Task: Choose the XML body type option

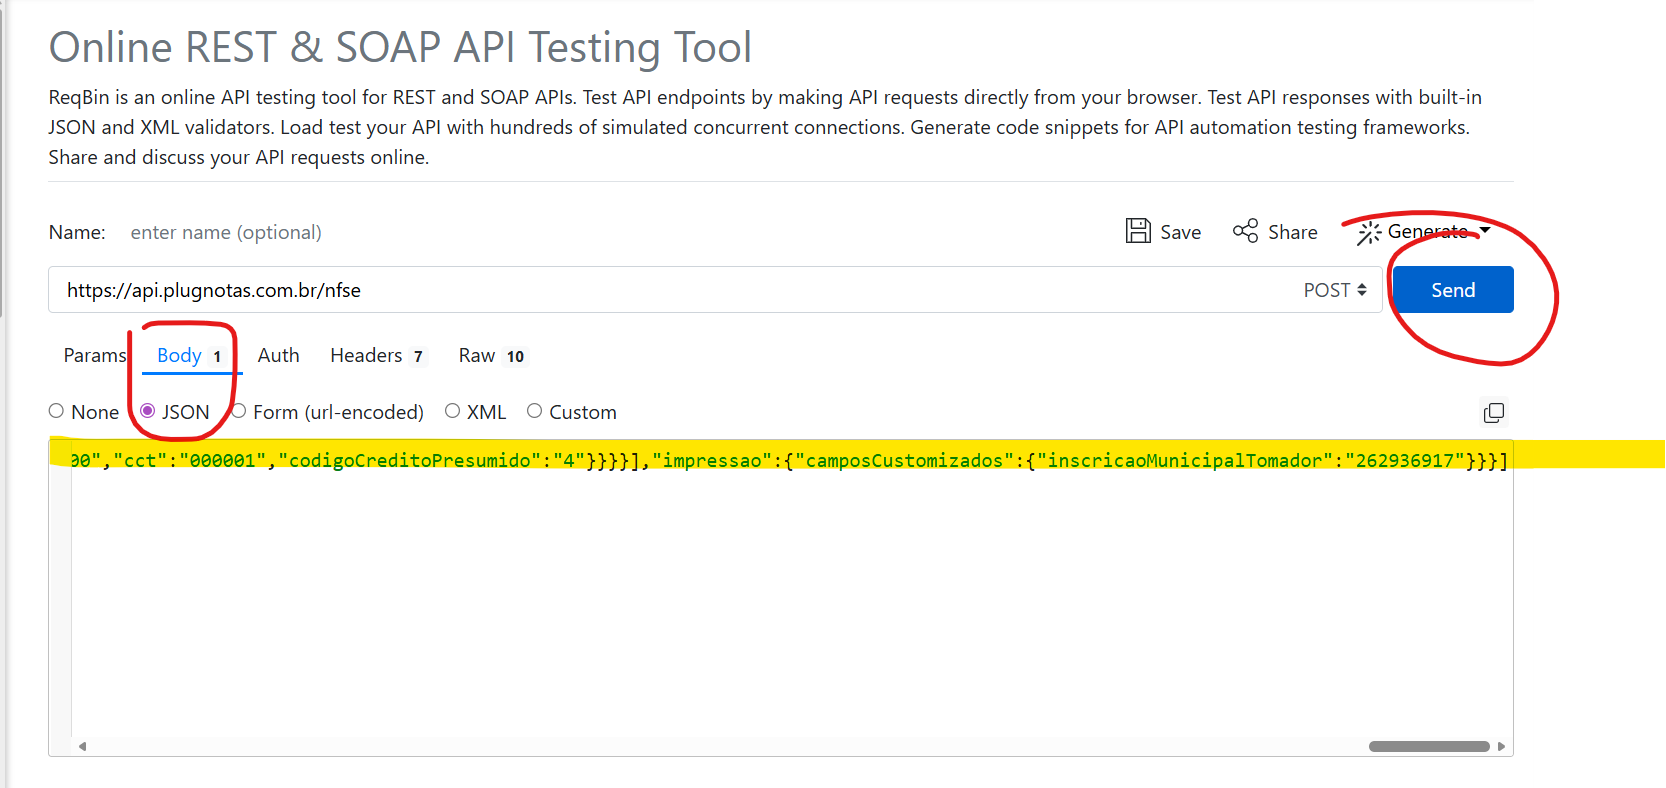Action: (453, 411)
